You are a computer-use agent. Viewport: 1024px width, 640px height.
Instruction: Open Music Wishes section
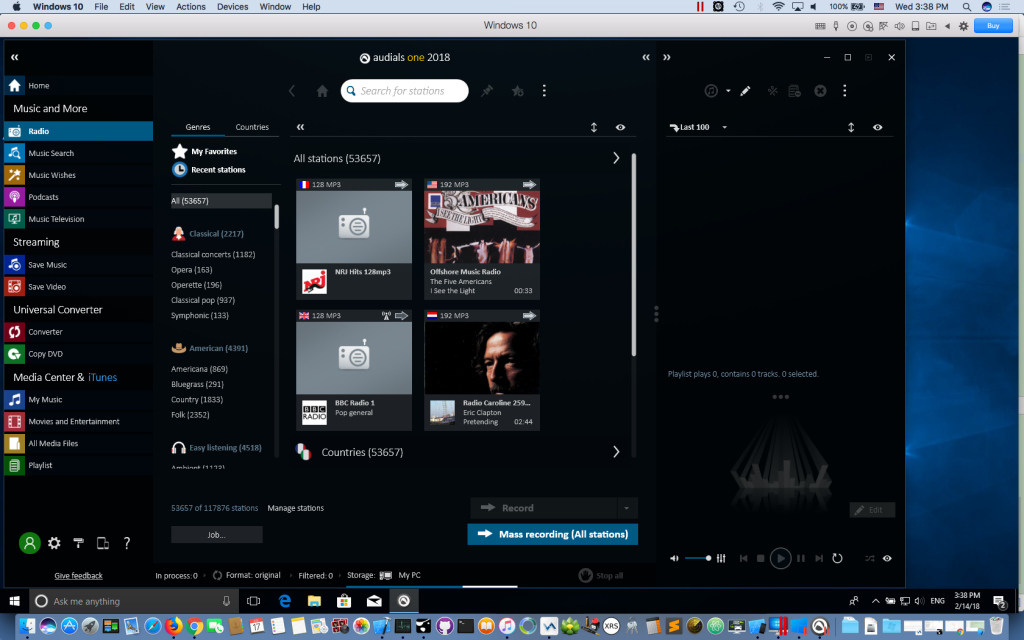(78, 175)
